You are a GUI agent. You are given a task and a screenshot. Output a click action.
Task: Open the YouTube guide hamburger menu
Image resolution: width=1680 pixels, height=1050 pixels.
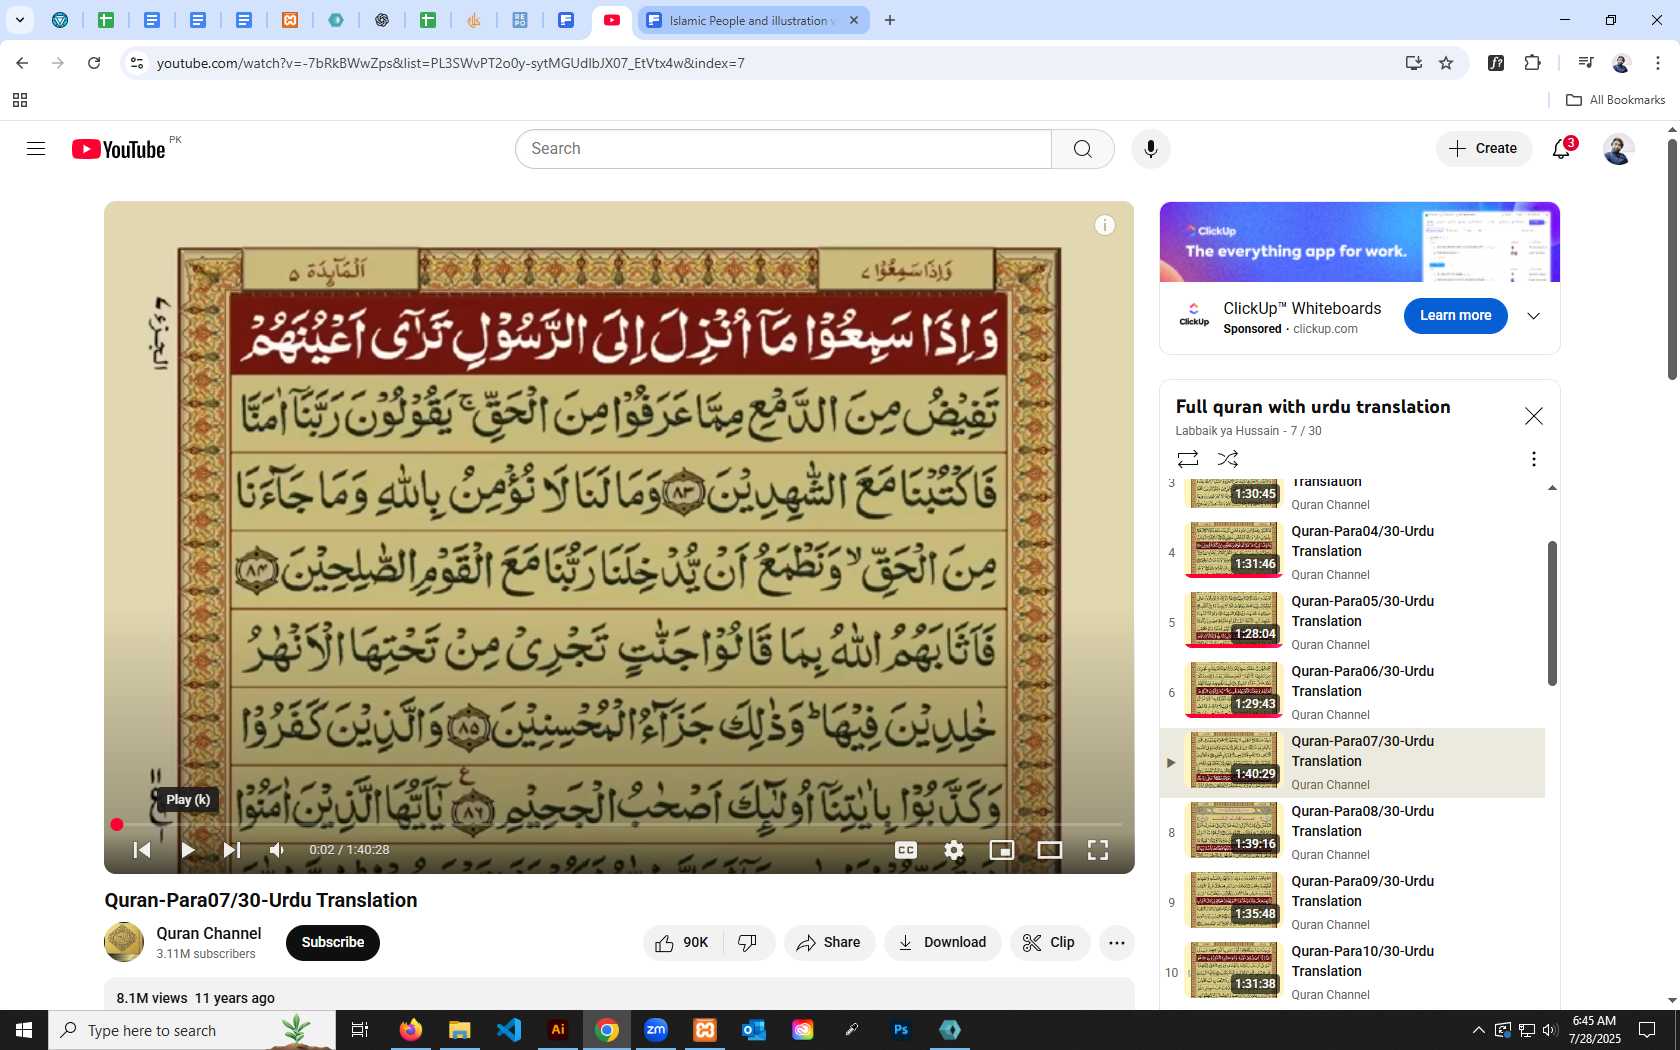[x=36, y=149]
